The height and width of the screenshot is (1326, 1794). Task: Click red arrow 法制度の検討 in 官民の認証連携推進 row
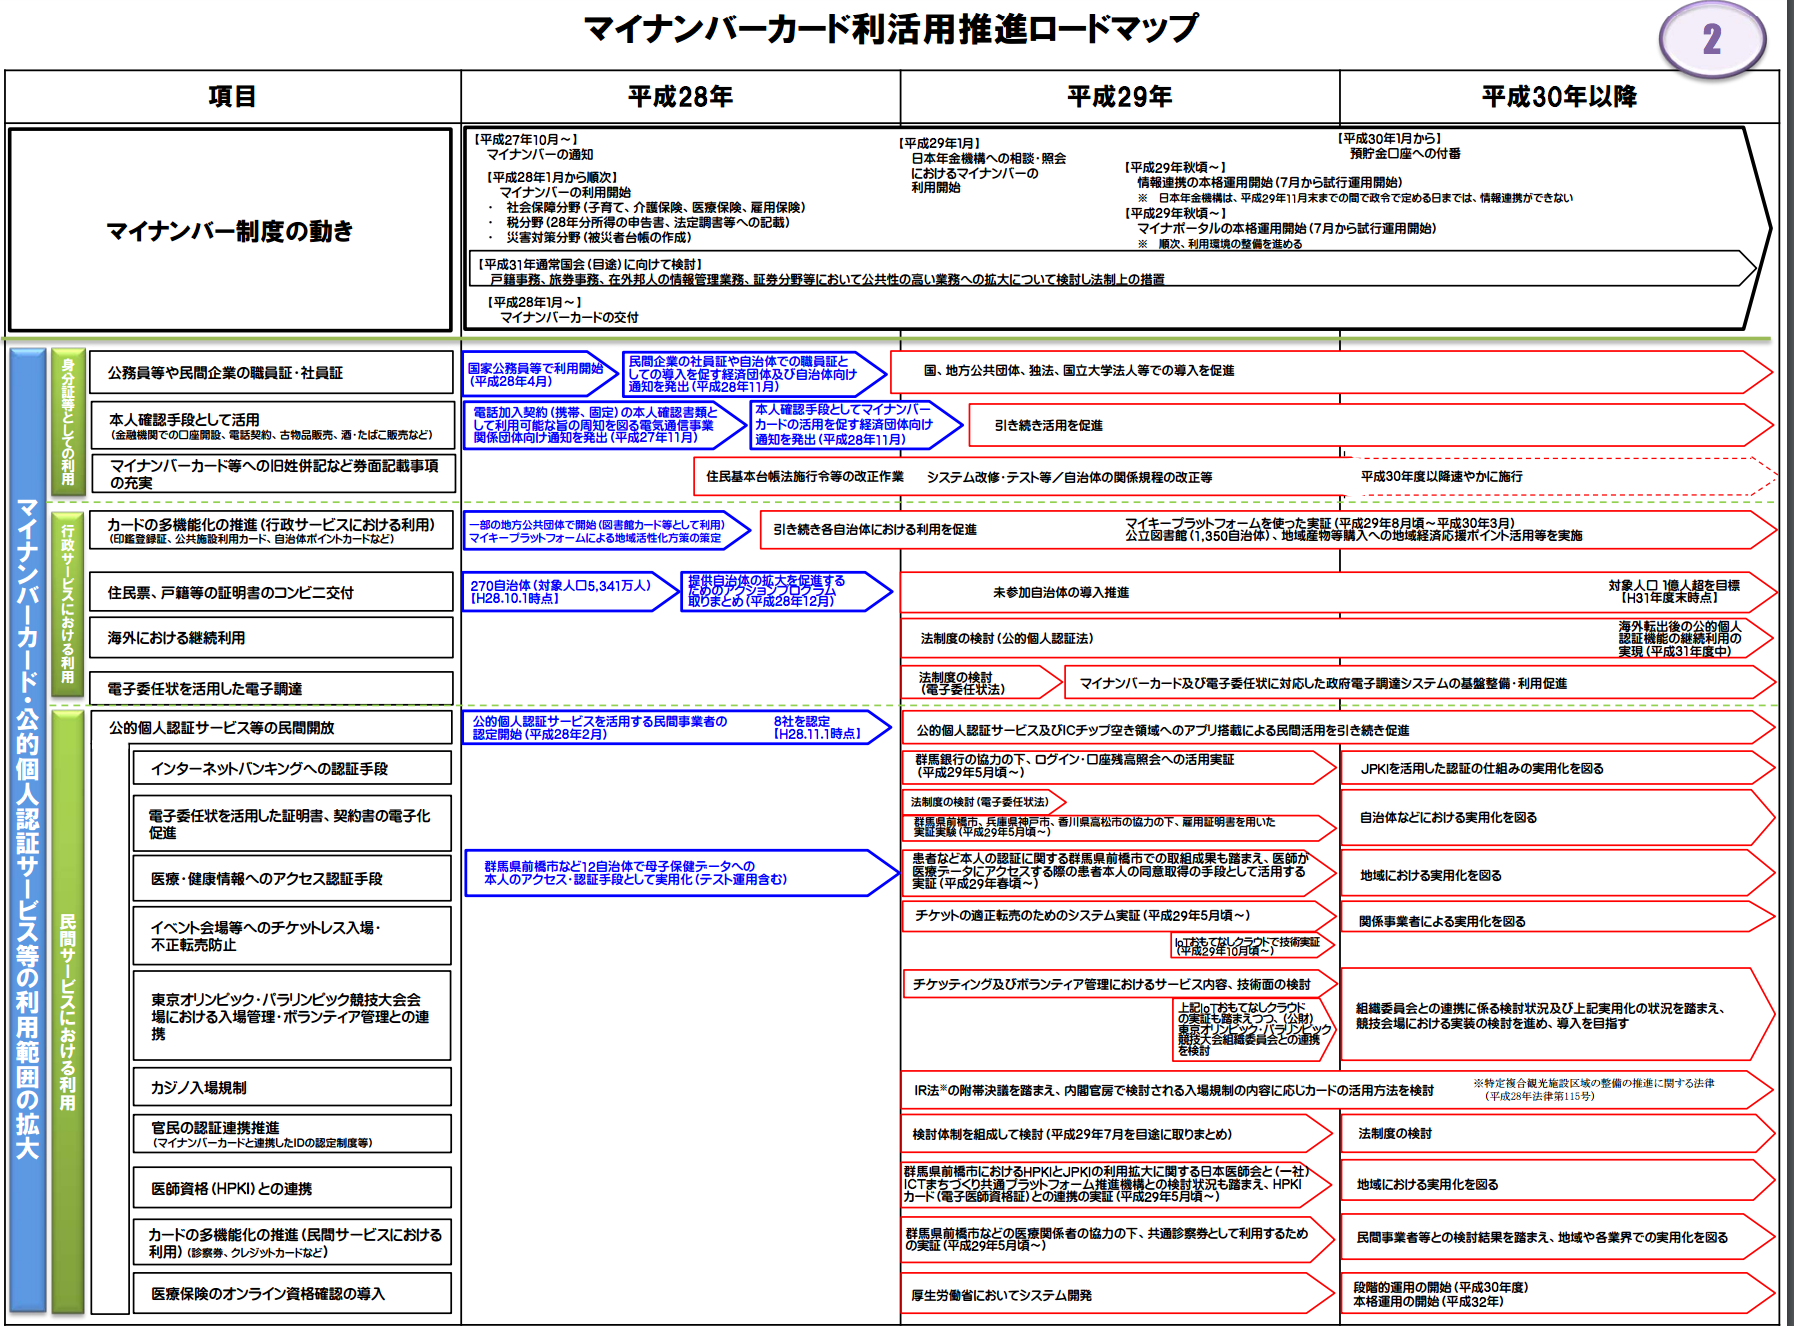pos(1558,1134)
